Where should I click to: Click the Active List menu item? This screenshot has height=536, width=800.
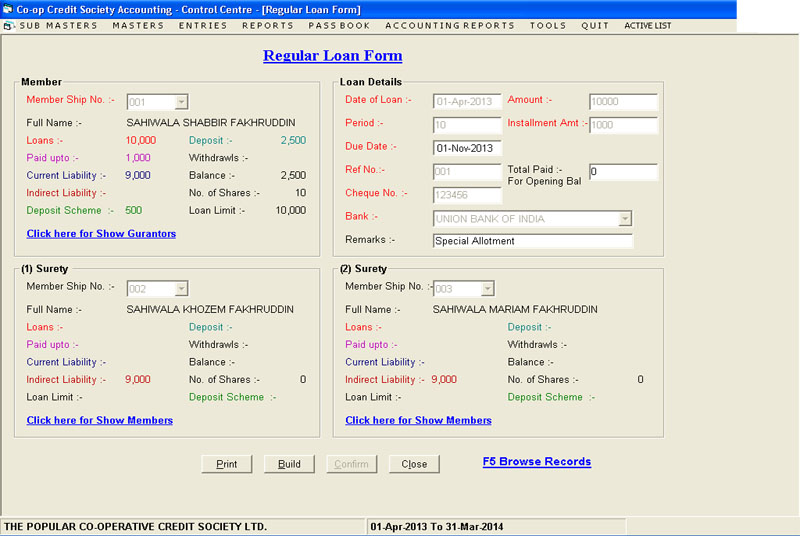[647, 26]
